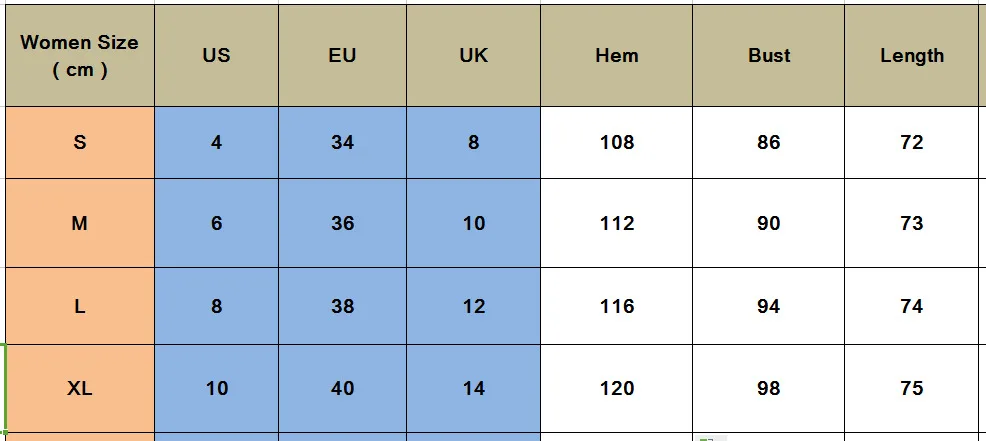Select the US value 6 cell

[x=216, y=224]
